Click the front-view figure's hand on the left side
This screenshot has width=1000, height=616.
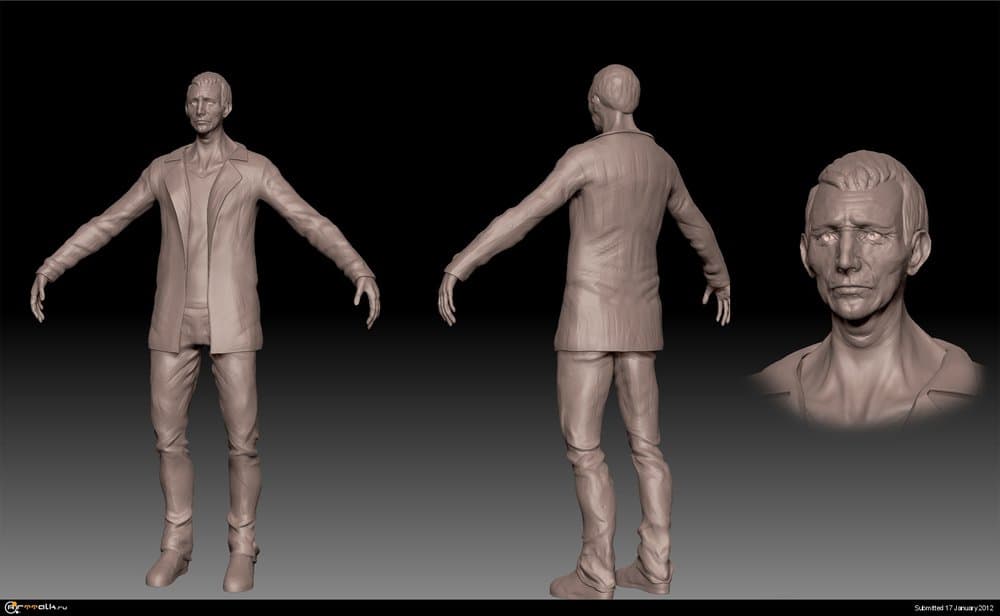[x=38, y=294]
